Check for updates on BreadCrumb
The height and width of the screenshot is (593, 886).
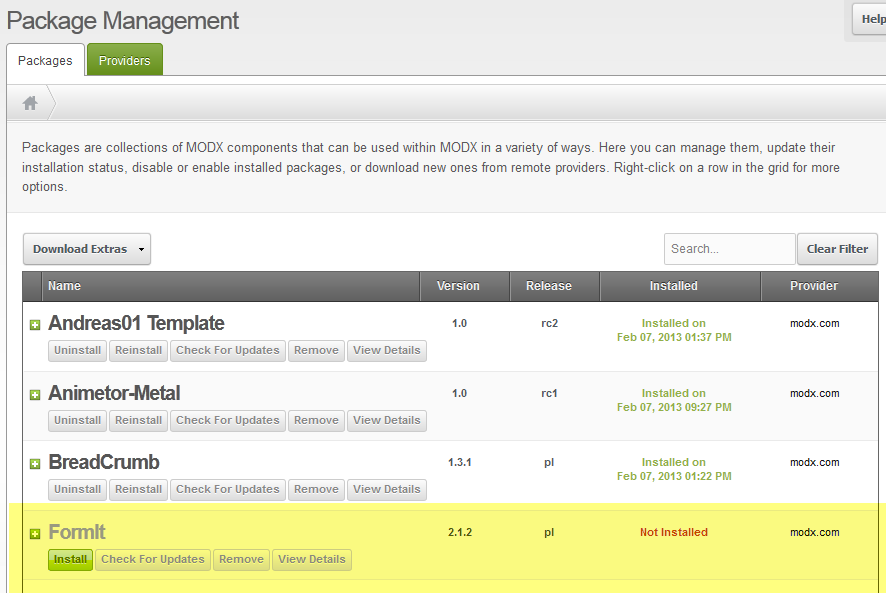click(227, 489)
